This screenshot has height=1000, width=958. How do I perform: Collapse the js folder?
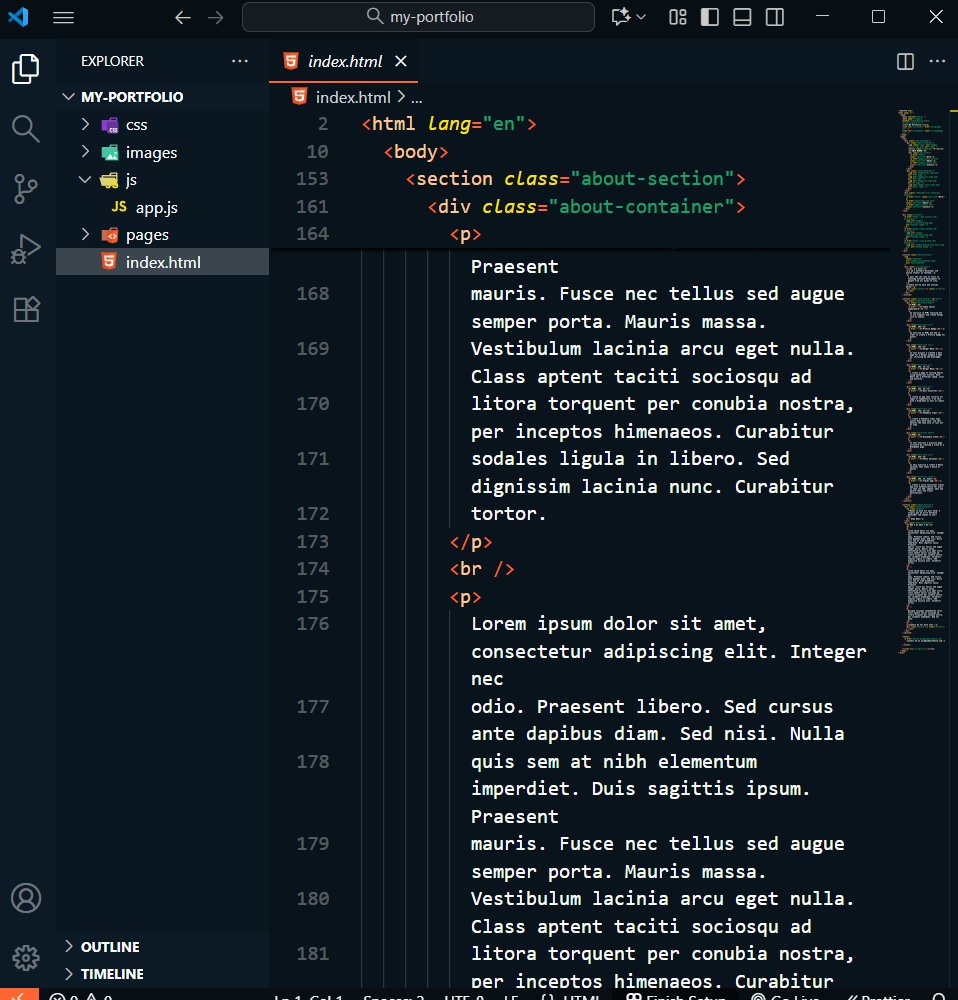(x=85, y=179)
